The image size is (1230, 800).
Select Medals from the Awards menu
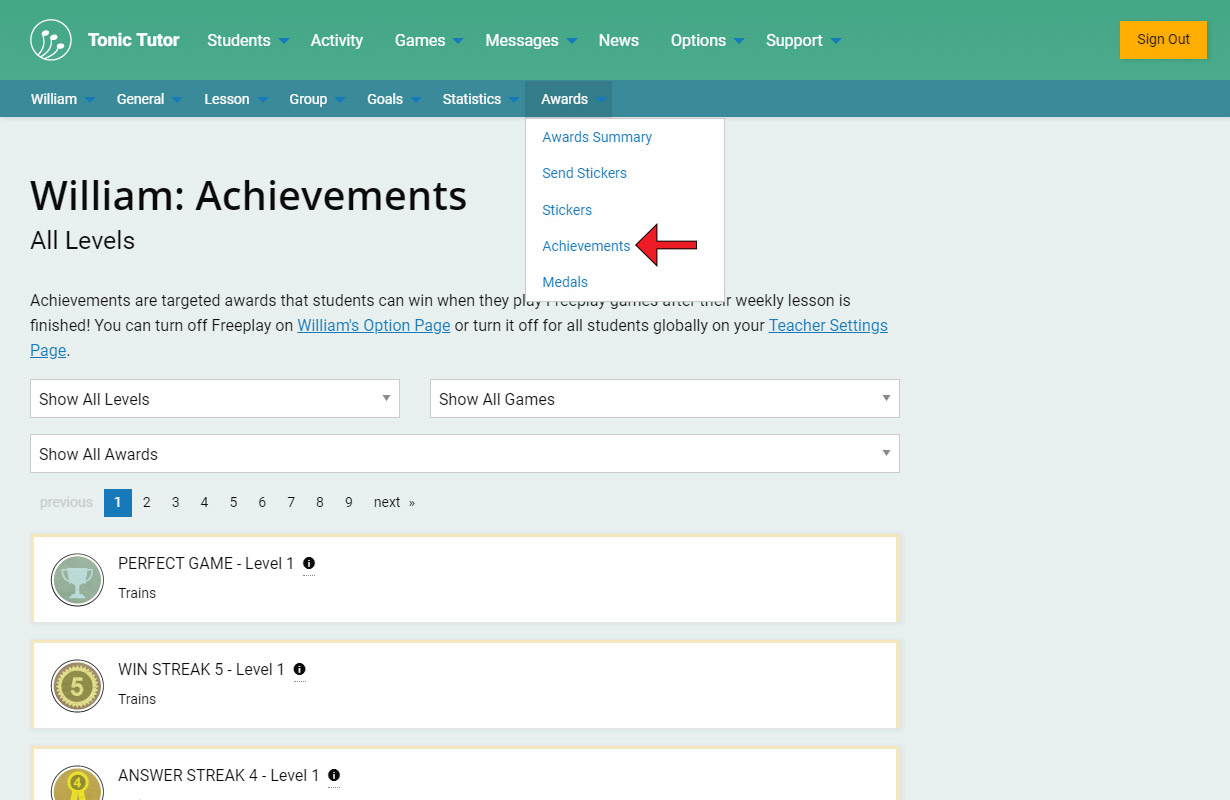(x=565, y=282)
